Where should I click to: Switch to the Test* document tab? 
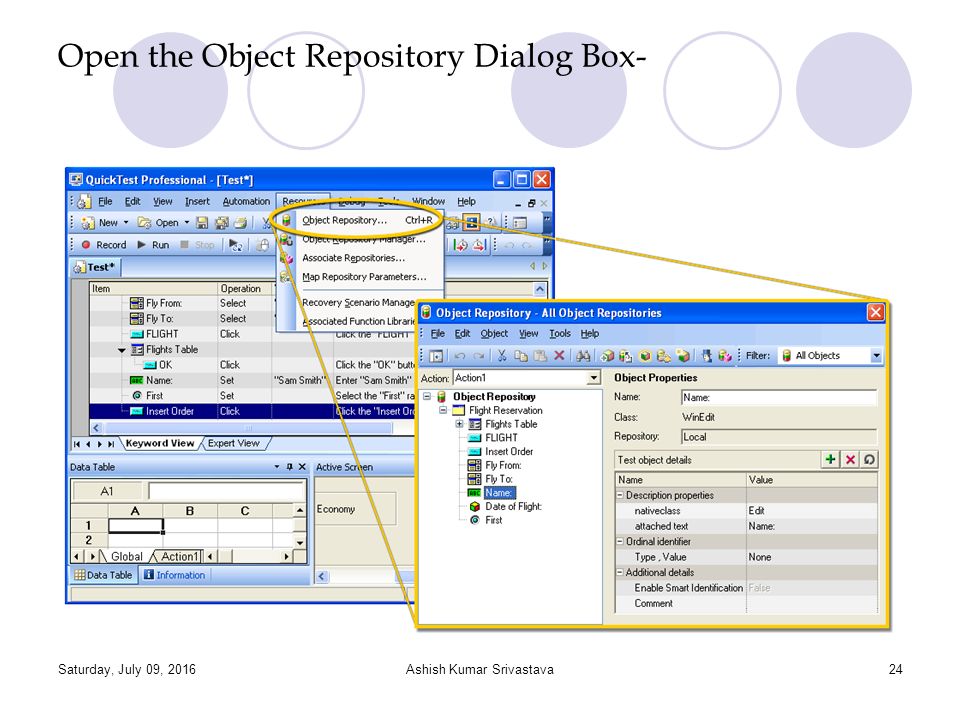[x=96, y=267]
